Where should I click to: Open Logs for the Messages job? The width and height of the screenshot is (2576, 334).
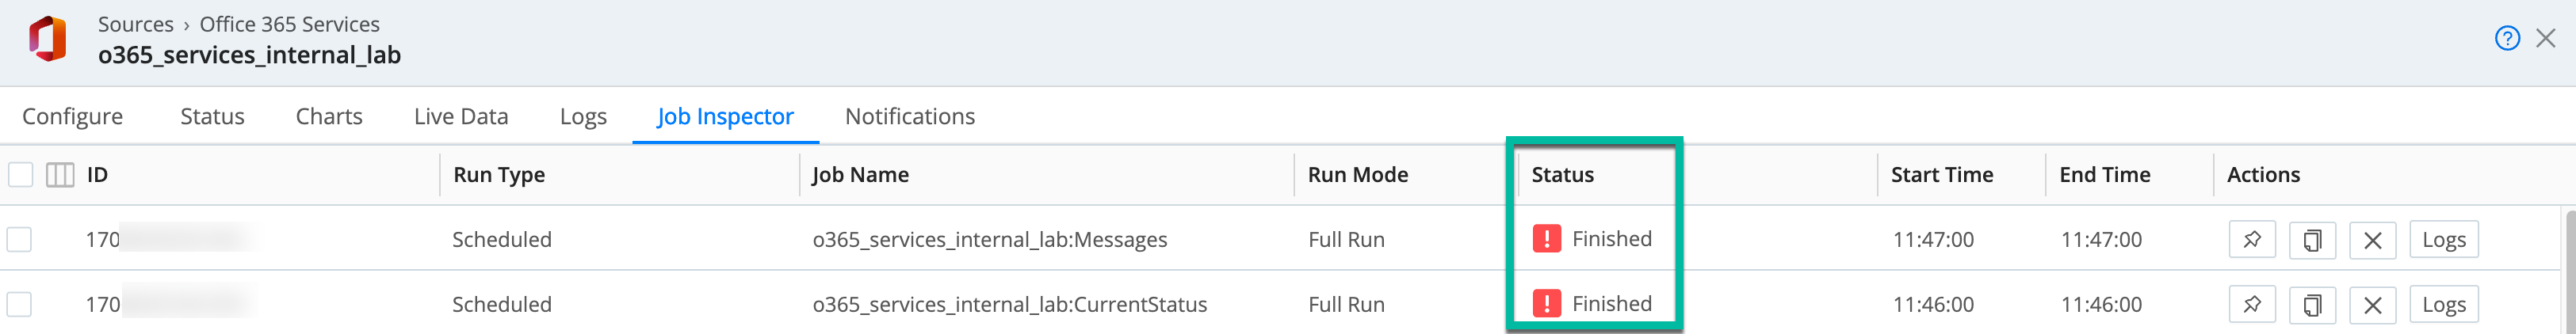[2443, 240]
